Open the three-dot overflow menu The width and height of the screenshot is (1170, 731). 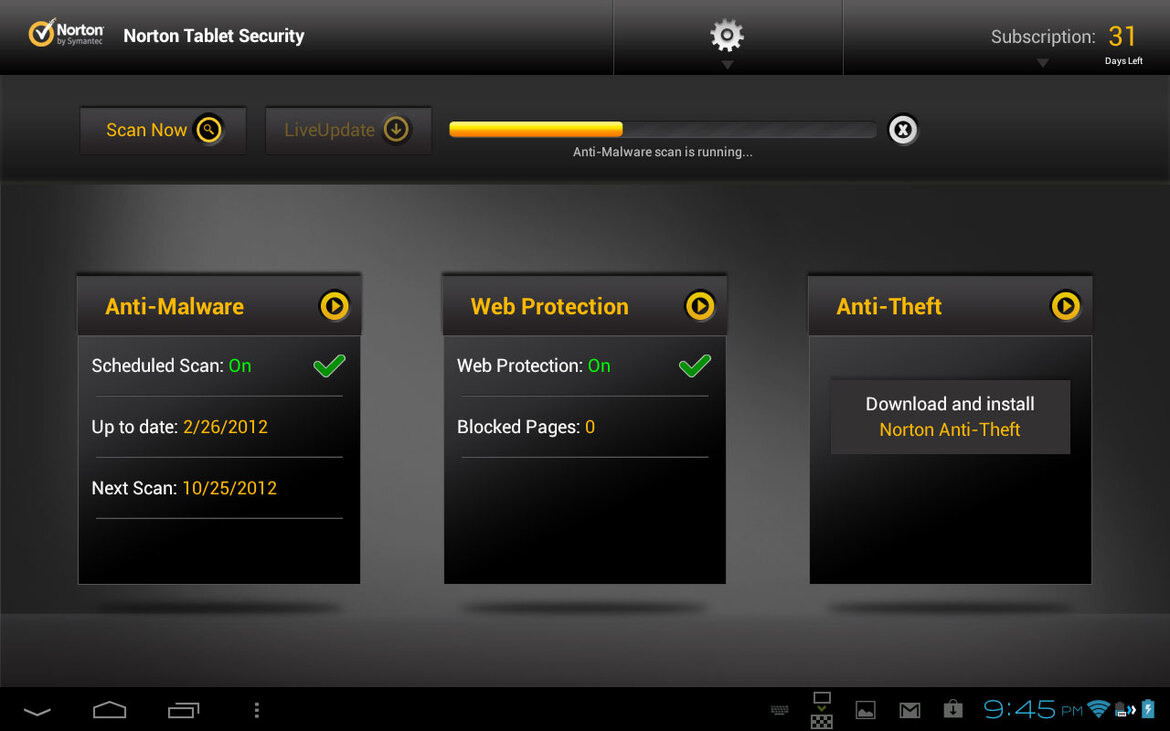tap(257, 710)
